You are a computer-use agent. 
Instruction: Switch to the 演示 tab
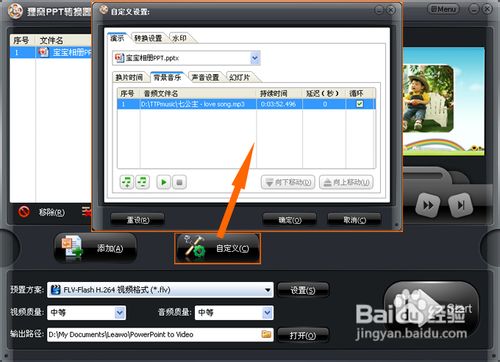pos(117,38)
